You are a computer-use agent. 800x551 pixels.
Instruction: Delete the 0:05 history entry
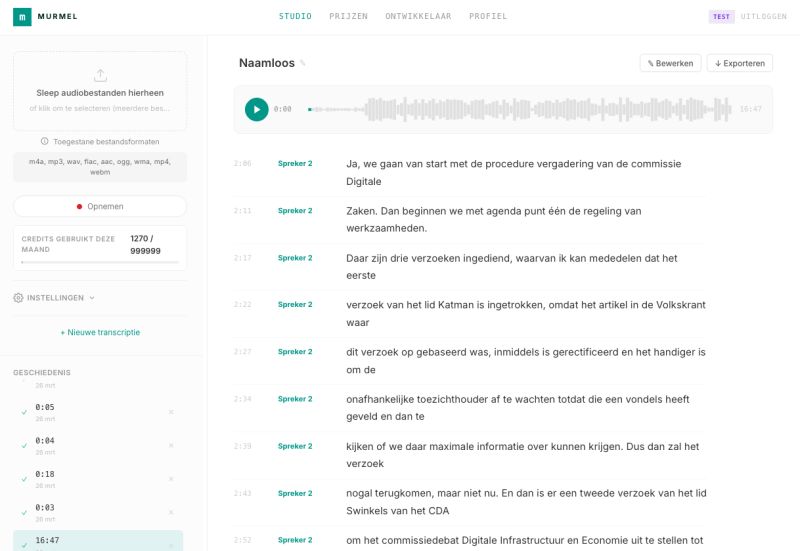tap(171, 412)
